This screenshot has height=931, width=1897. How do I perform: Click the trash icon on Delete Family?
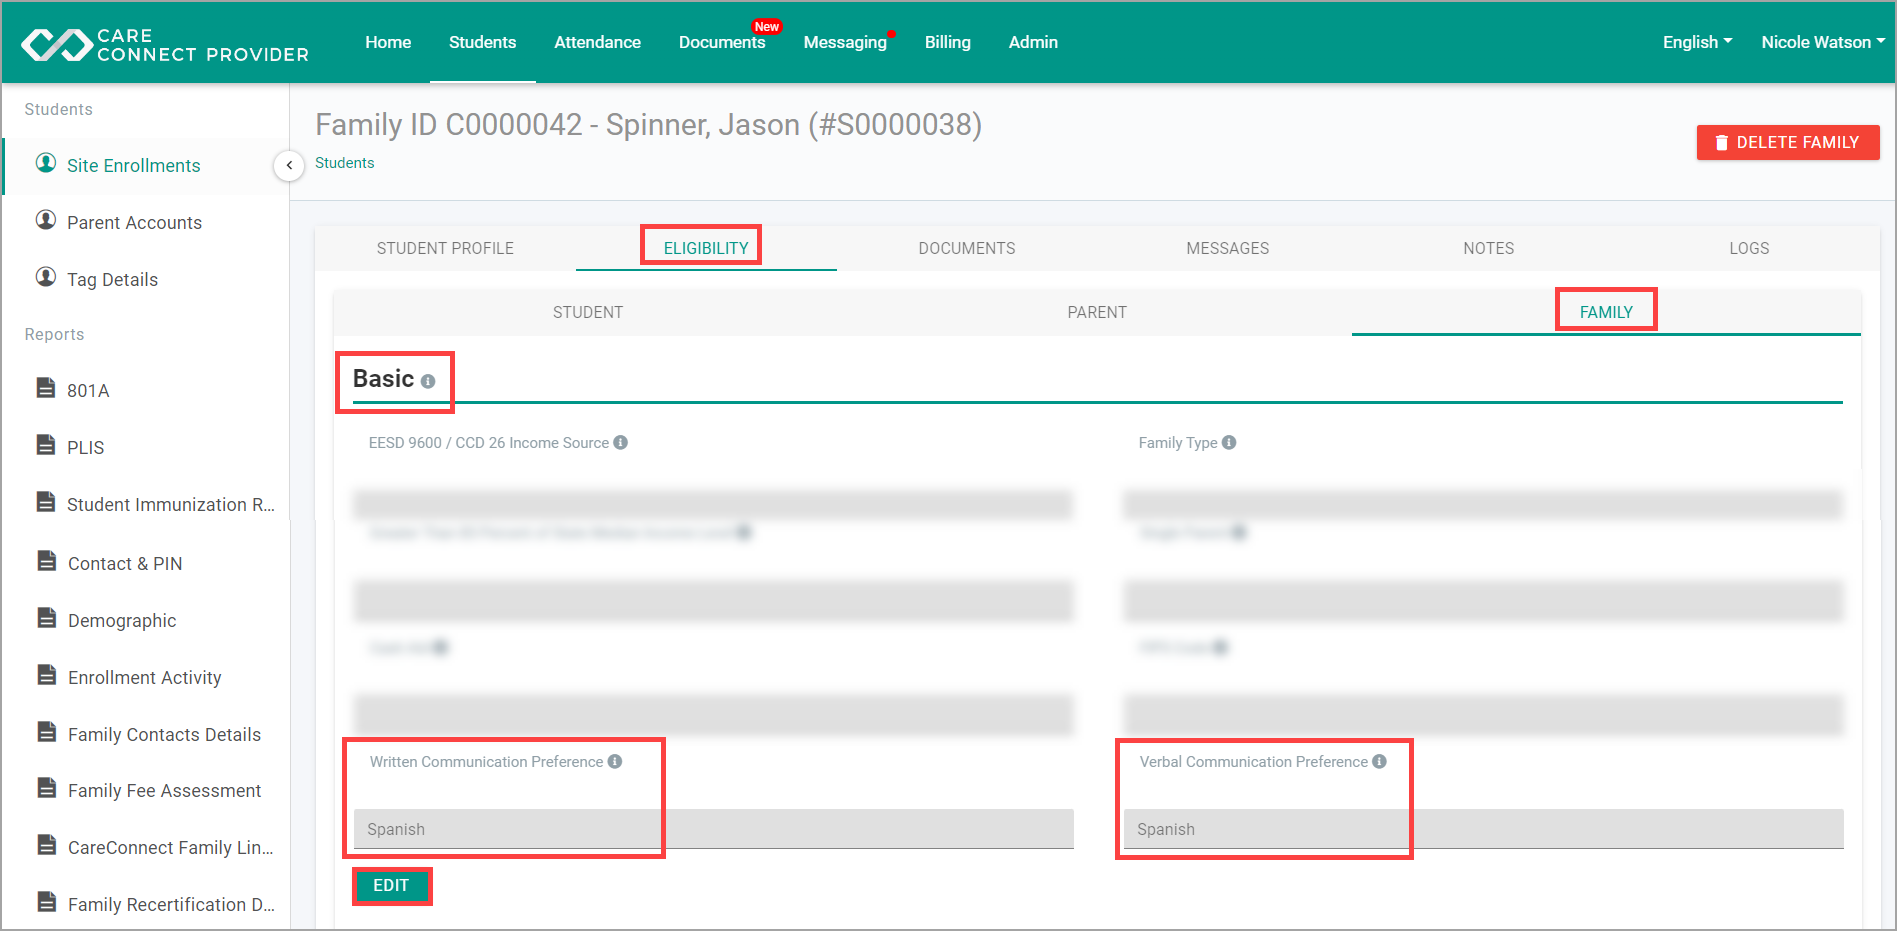[1721, 142]
